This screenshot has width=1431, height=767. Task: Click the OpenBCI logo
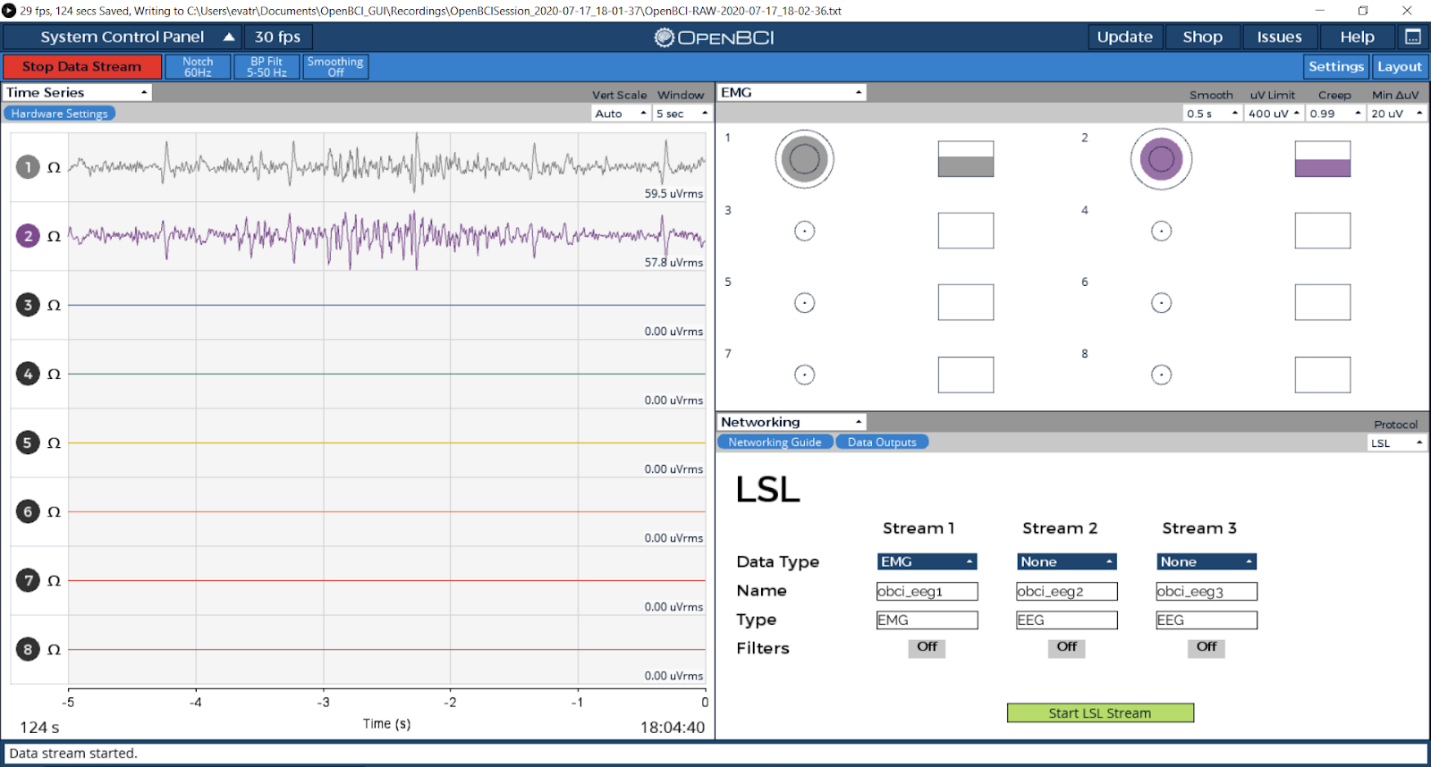714,37
